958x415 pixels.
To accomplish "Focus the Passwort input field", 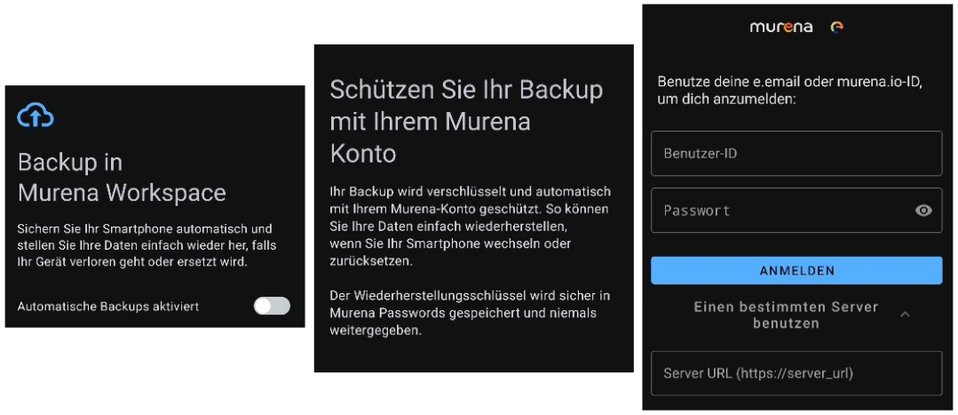I will coord(797,210).
